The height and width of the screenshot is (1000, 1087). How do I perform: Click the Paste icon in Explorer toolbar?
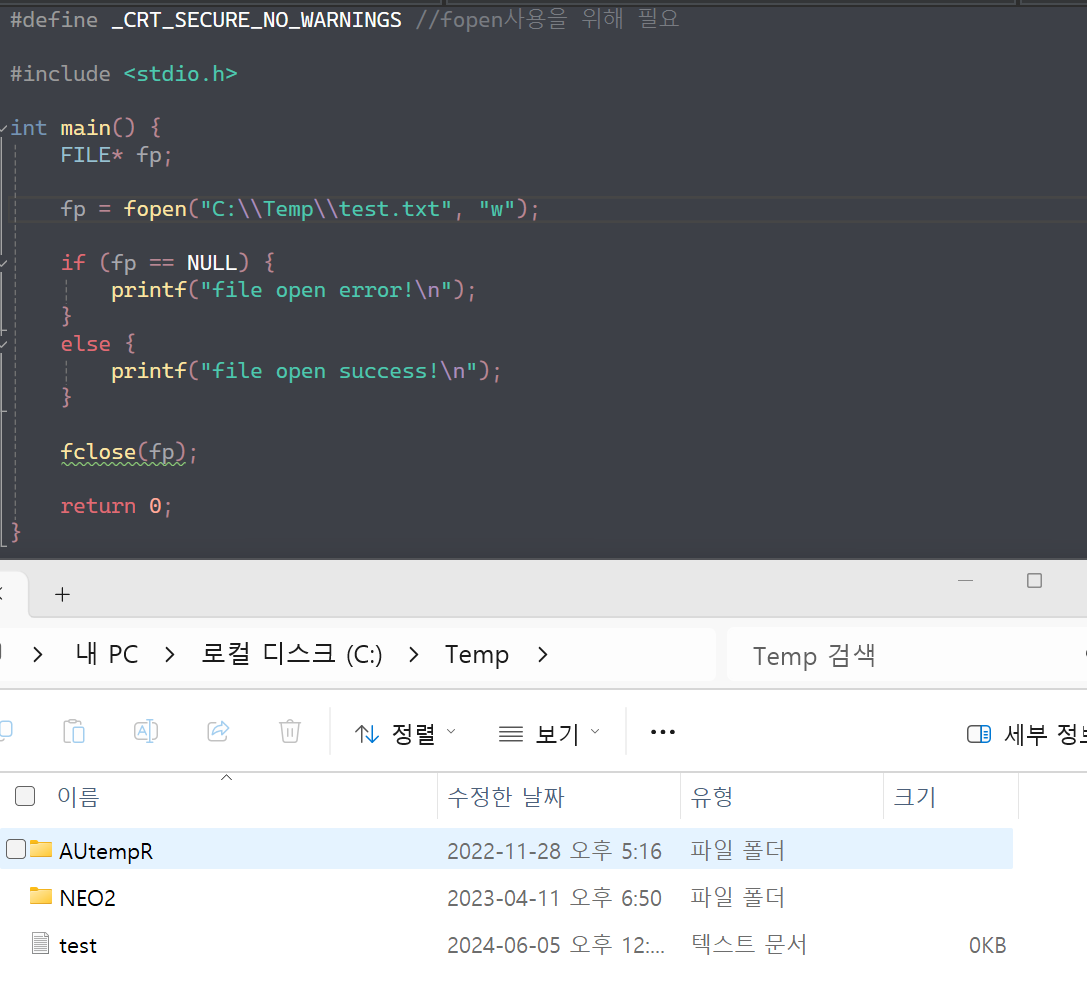pyautogui.click(x=73, y=731)
